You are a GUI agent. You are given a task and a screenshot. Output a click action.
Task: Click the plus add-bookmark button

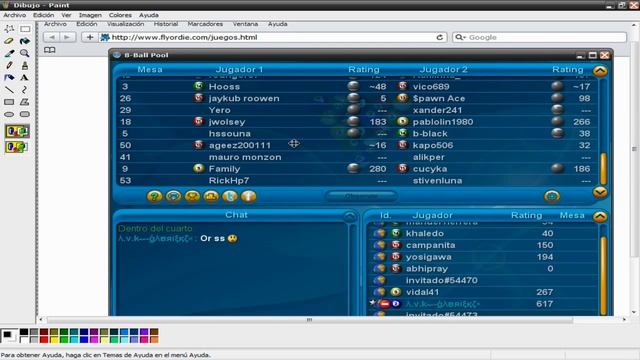pyautogui.click(x=89, y=37)
